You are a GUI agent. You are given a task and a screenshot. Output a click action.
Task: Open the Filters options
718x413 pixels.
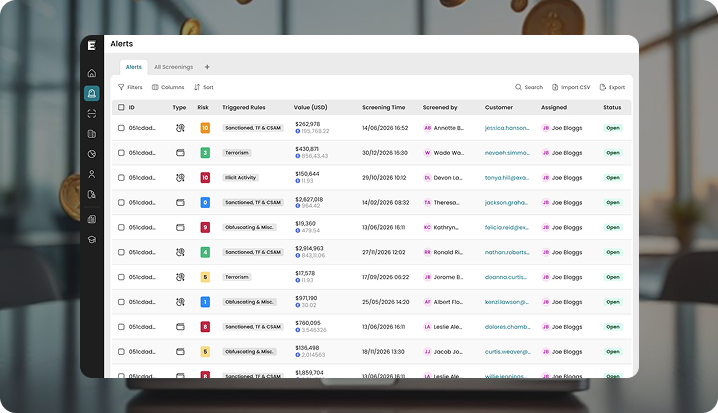click(x=130, y=87)
